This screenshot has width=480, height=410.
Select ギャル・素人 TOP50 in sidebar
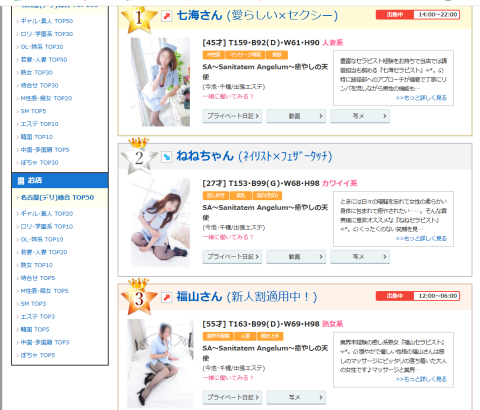tap(47, 21)
